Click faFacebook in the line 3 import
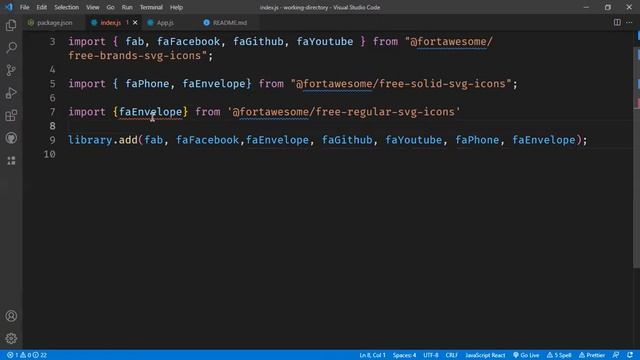The image size is (640, 360). tap(189, 42)
